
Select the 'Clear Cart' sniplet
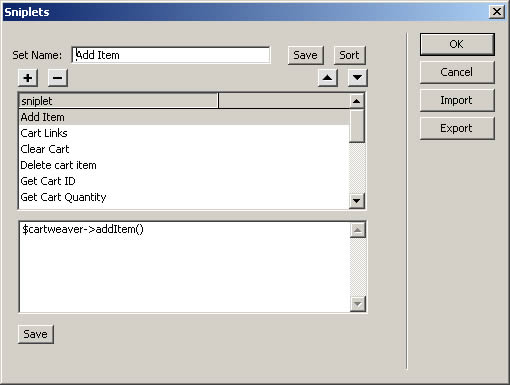point(184,149)
